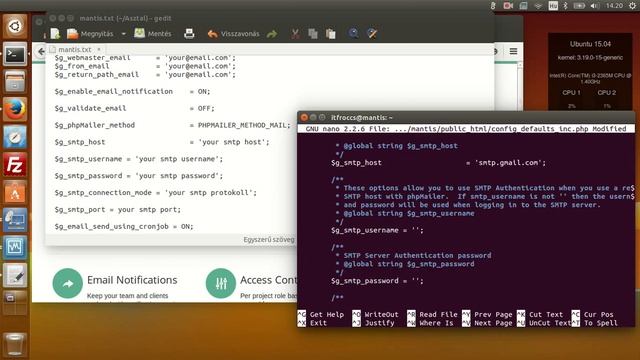The height and width of the screenshot is (360, 640).
Task: Open Ubuntu Software Center launcher icon
Action: (x=15, y=192)
